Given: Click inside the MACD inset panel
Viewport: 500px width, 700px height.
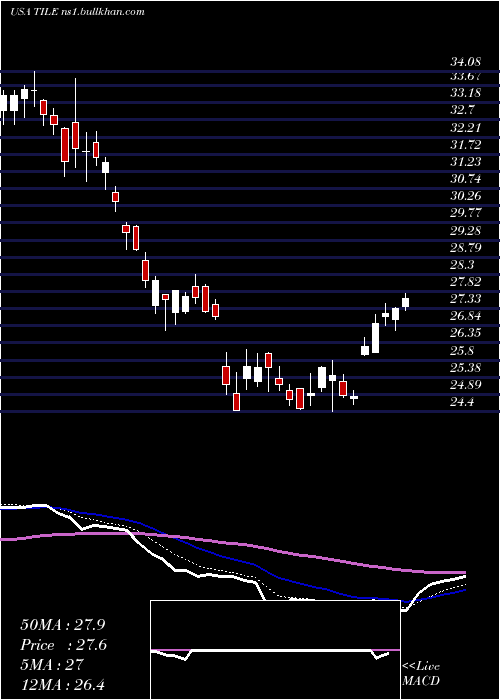Looking at the screenshot, I should point(275,650).
